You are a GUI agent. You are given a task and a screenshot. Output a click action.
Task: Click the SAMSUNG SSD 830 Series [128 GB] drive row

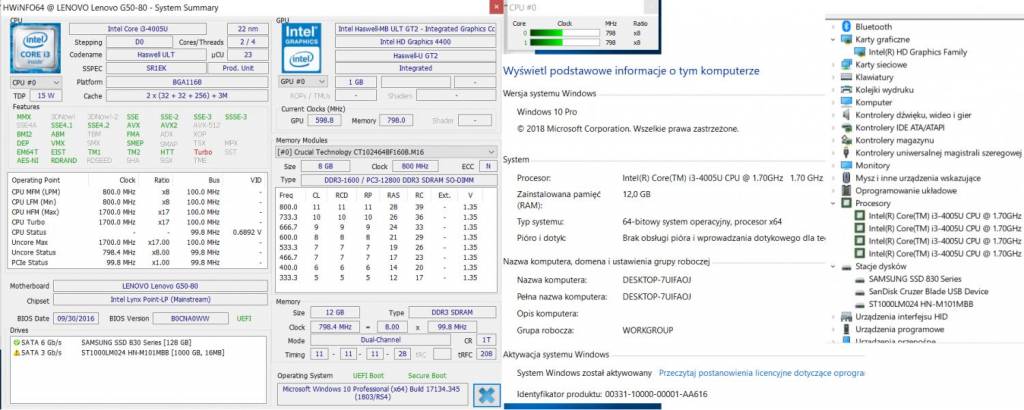136,343
